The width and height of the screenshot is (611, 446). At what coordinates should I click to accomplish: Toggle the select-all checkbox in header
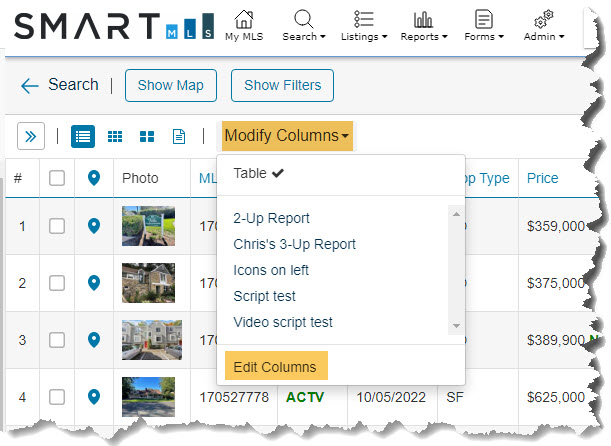(x=57, y=178)
